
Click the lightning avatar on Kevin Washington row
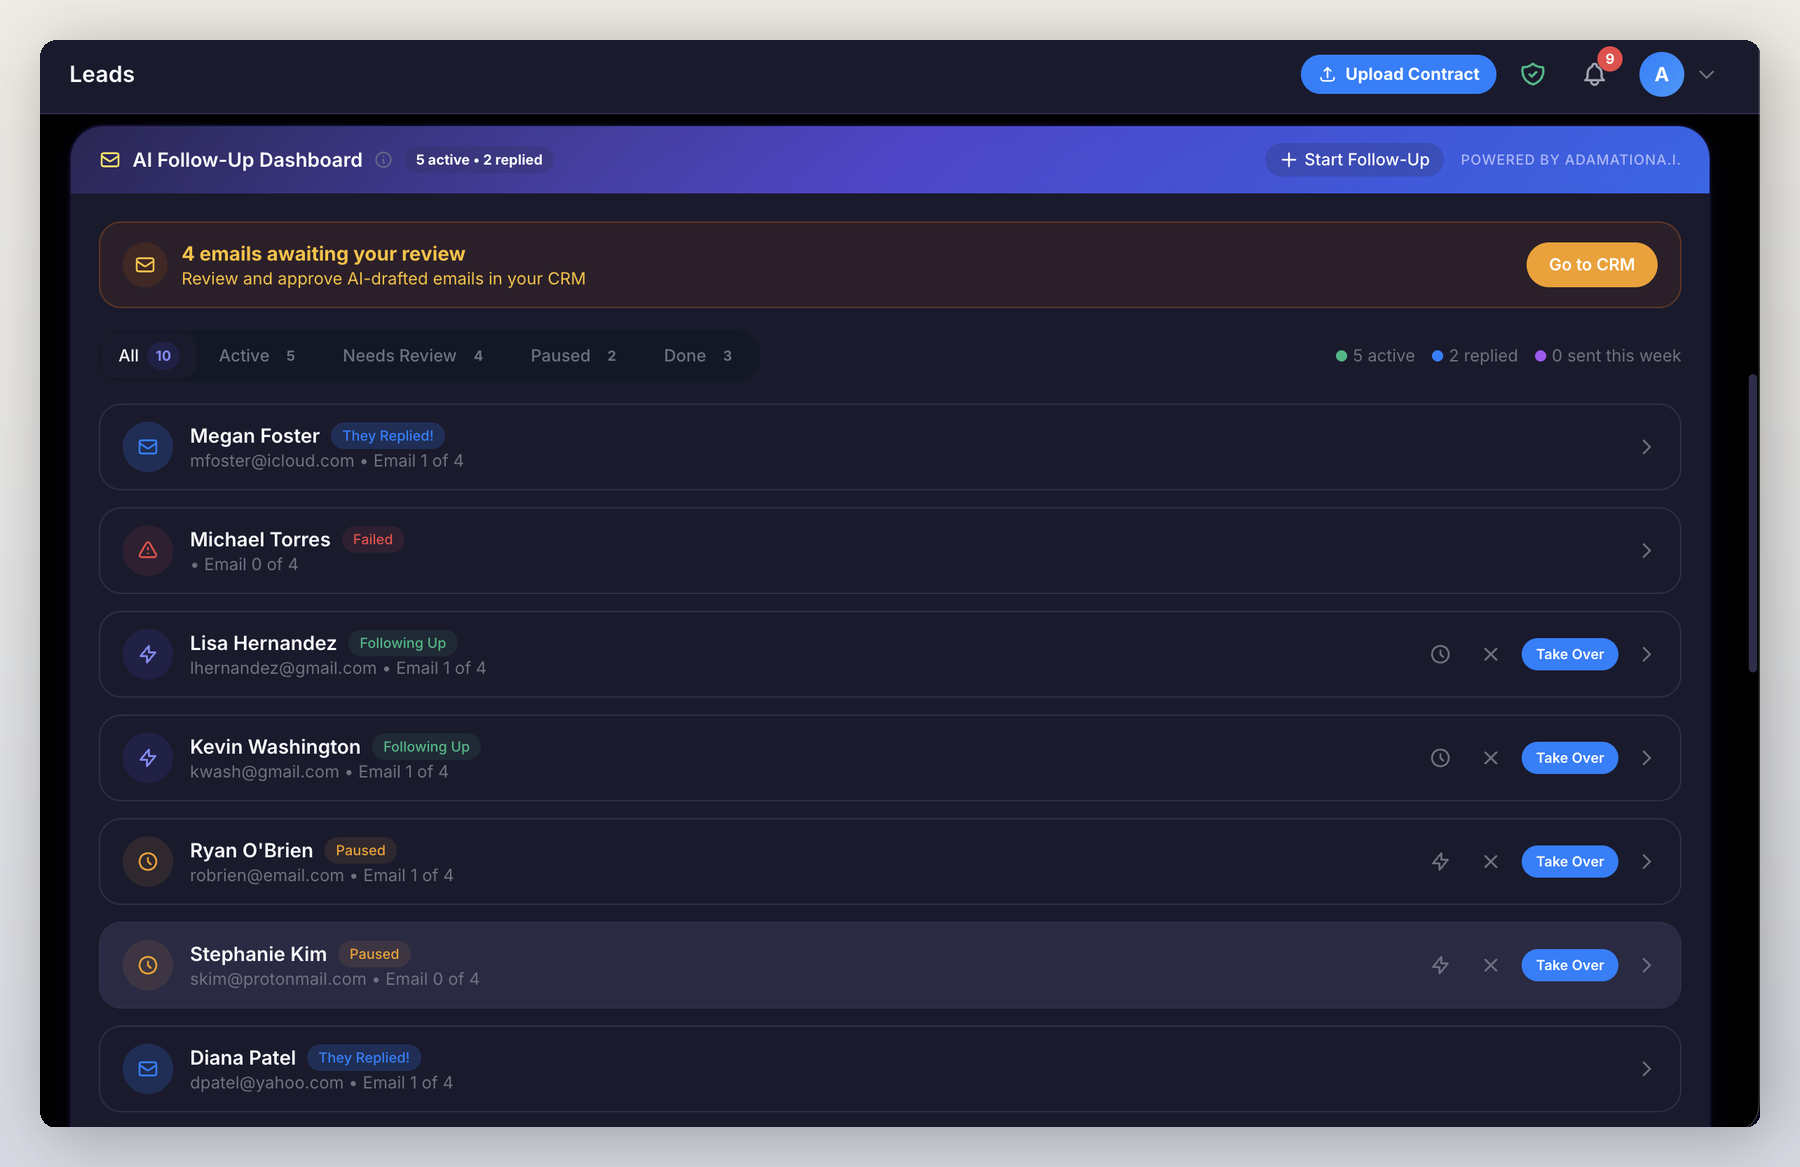147,758
